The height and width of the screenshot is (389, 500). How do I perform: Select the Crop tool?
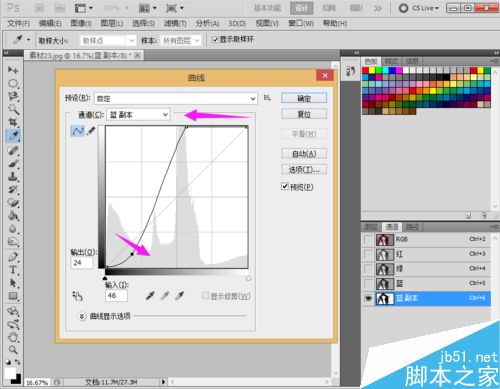click(13, 122)
